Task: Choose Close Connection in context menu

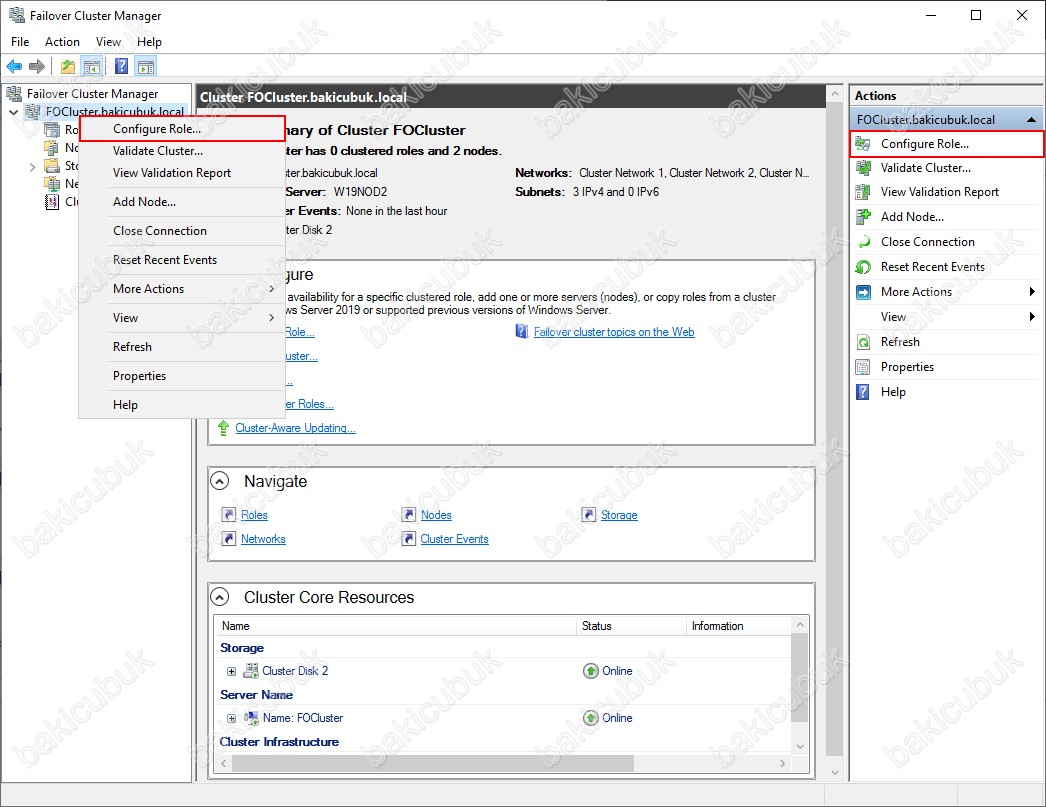Action: (182, 231)
